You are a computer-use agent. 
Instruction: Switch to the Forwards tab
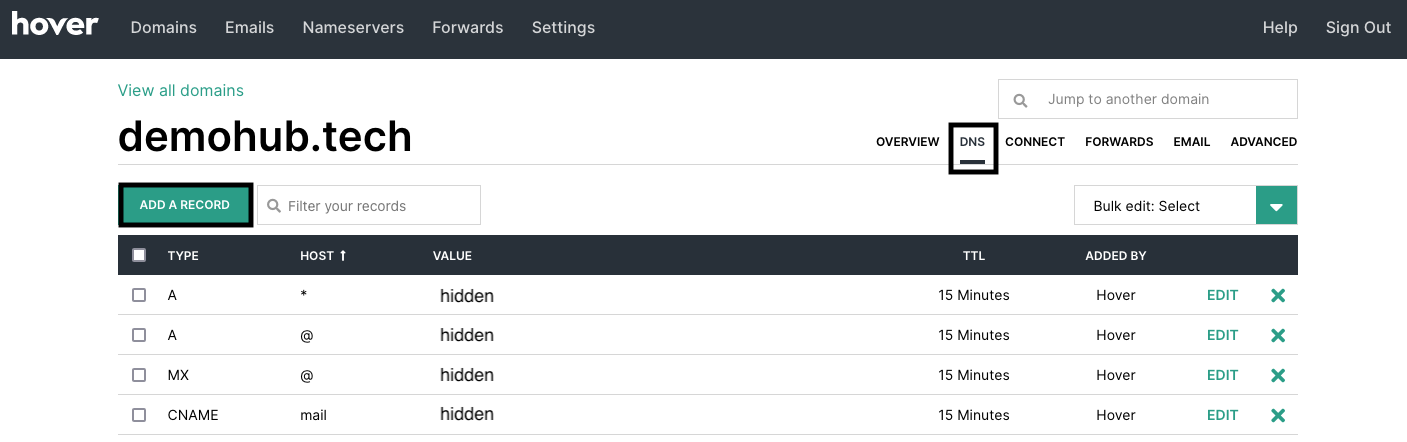coord(1119,142)
